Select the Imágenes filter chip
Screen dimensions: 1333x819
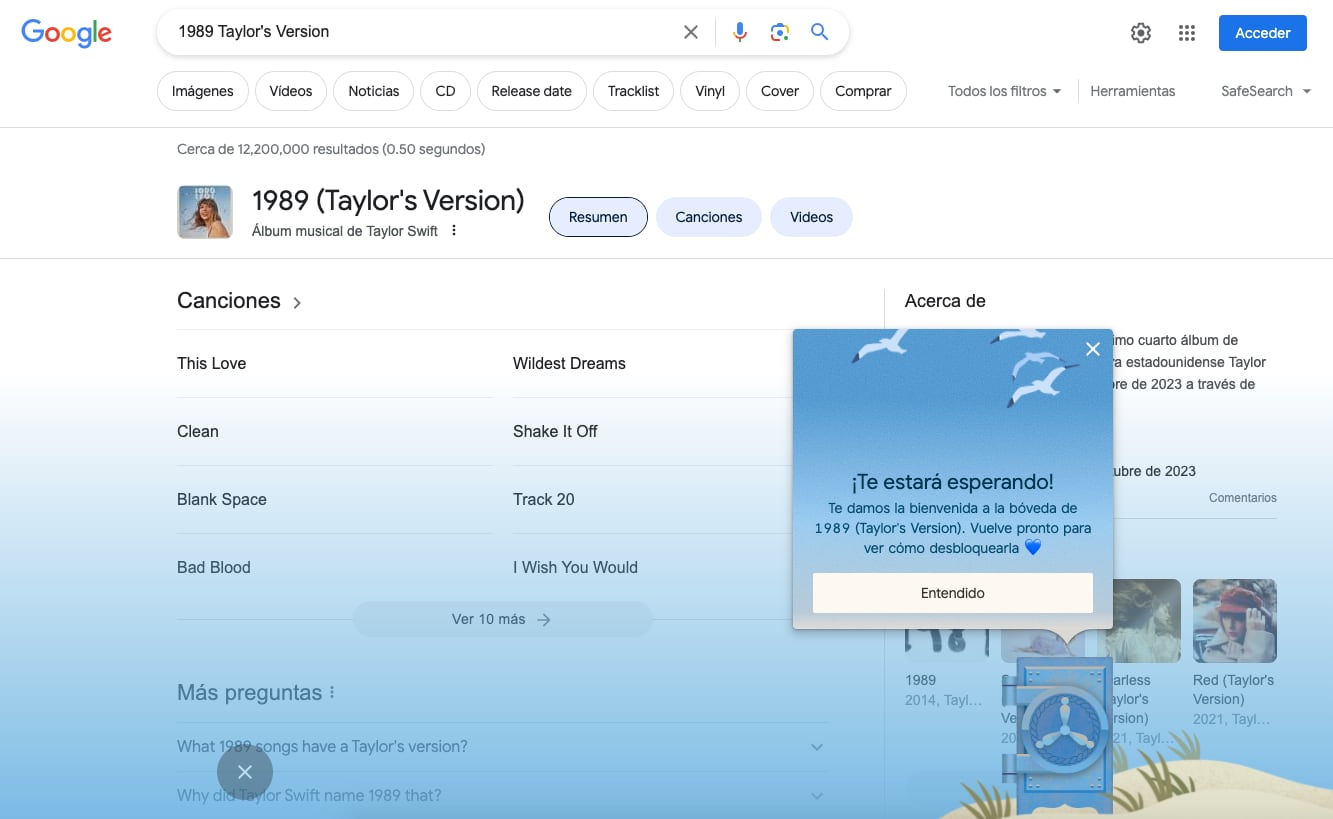pos(202,91)
